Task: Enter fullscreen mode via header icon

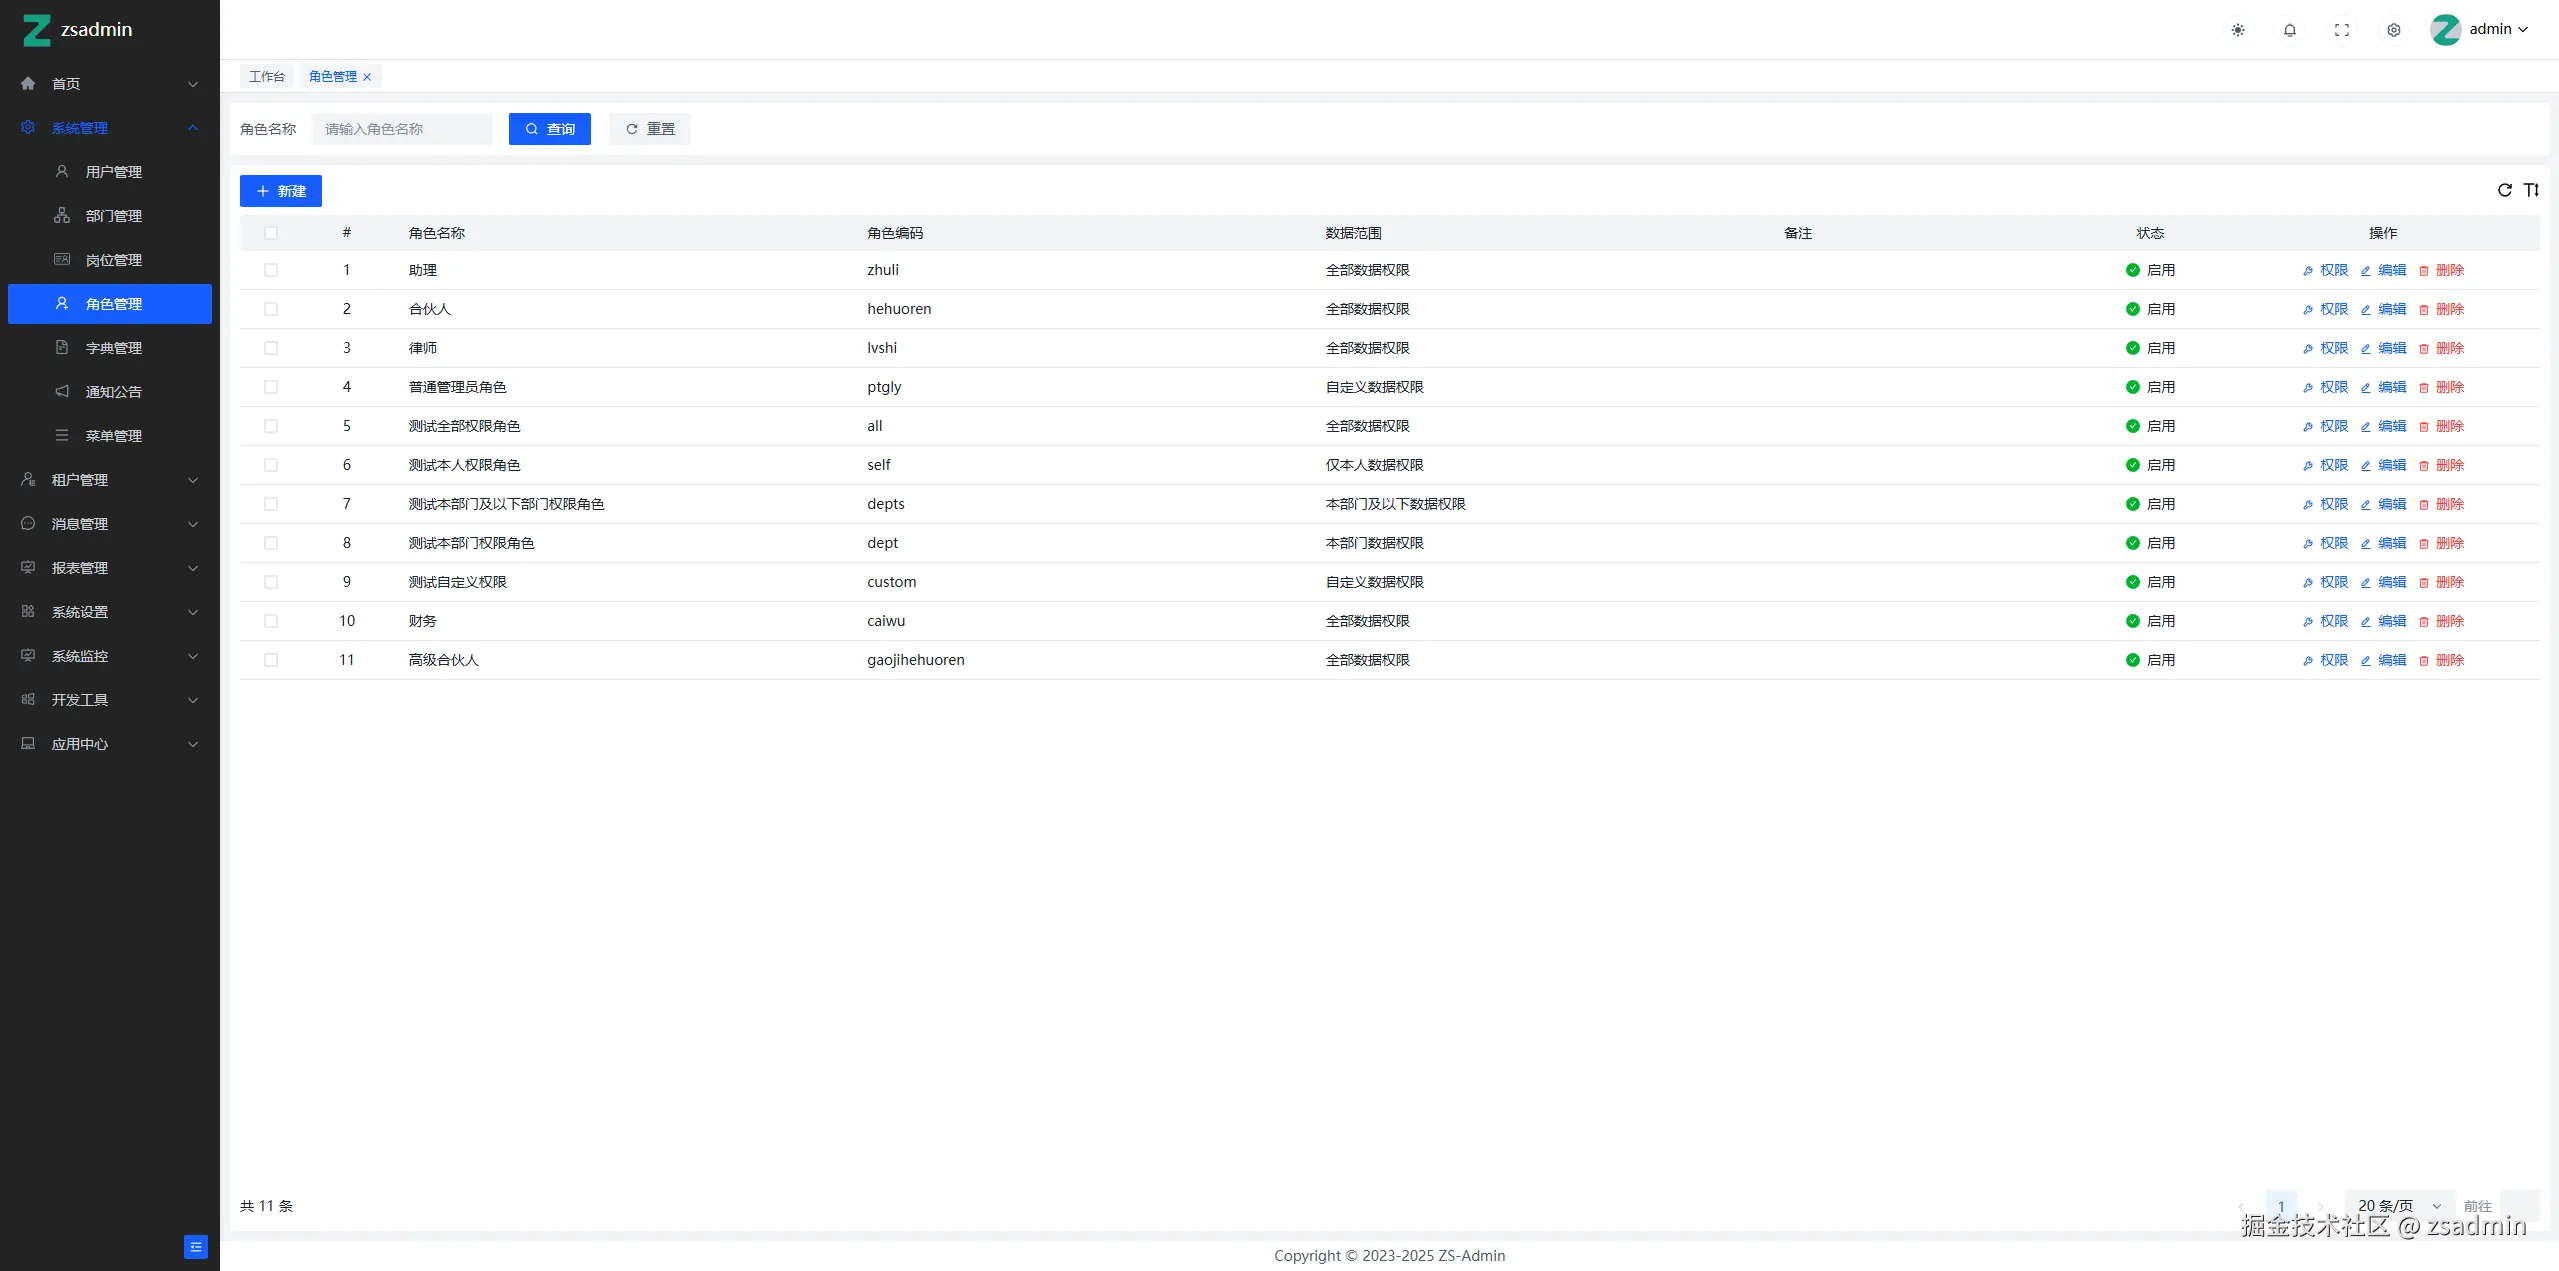Action: pos(2342,30)
